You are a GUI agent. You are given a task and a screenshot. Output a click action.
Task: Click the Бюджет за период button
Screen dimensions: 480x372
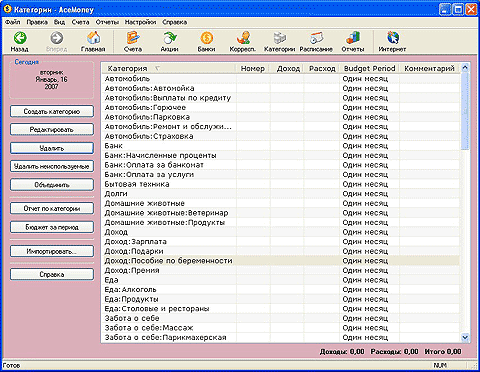pyautogui.click(x=52, y=227)
